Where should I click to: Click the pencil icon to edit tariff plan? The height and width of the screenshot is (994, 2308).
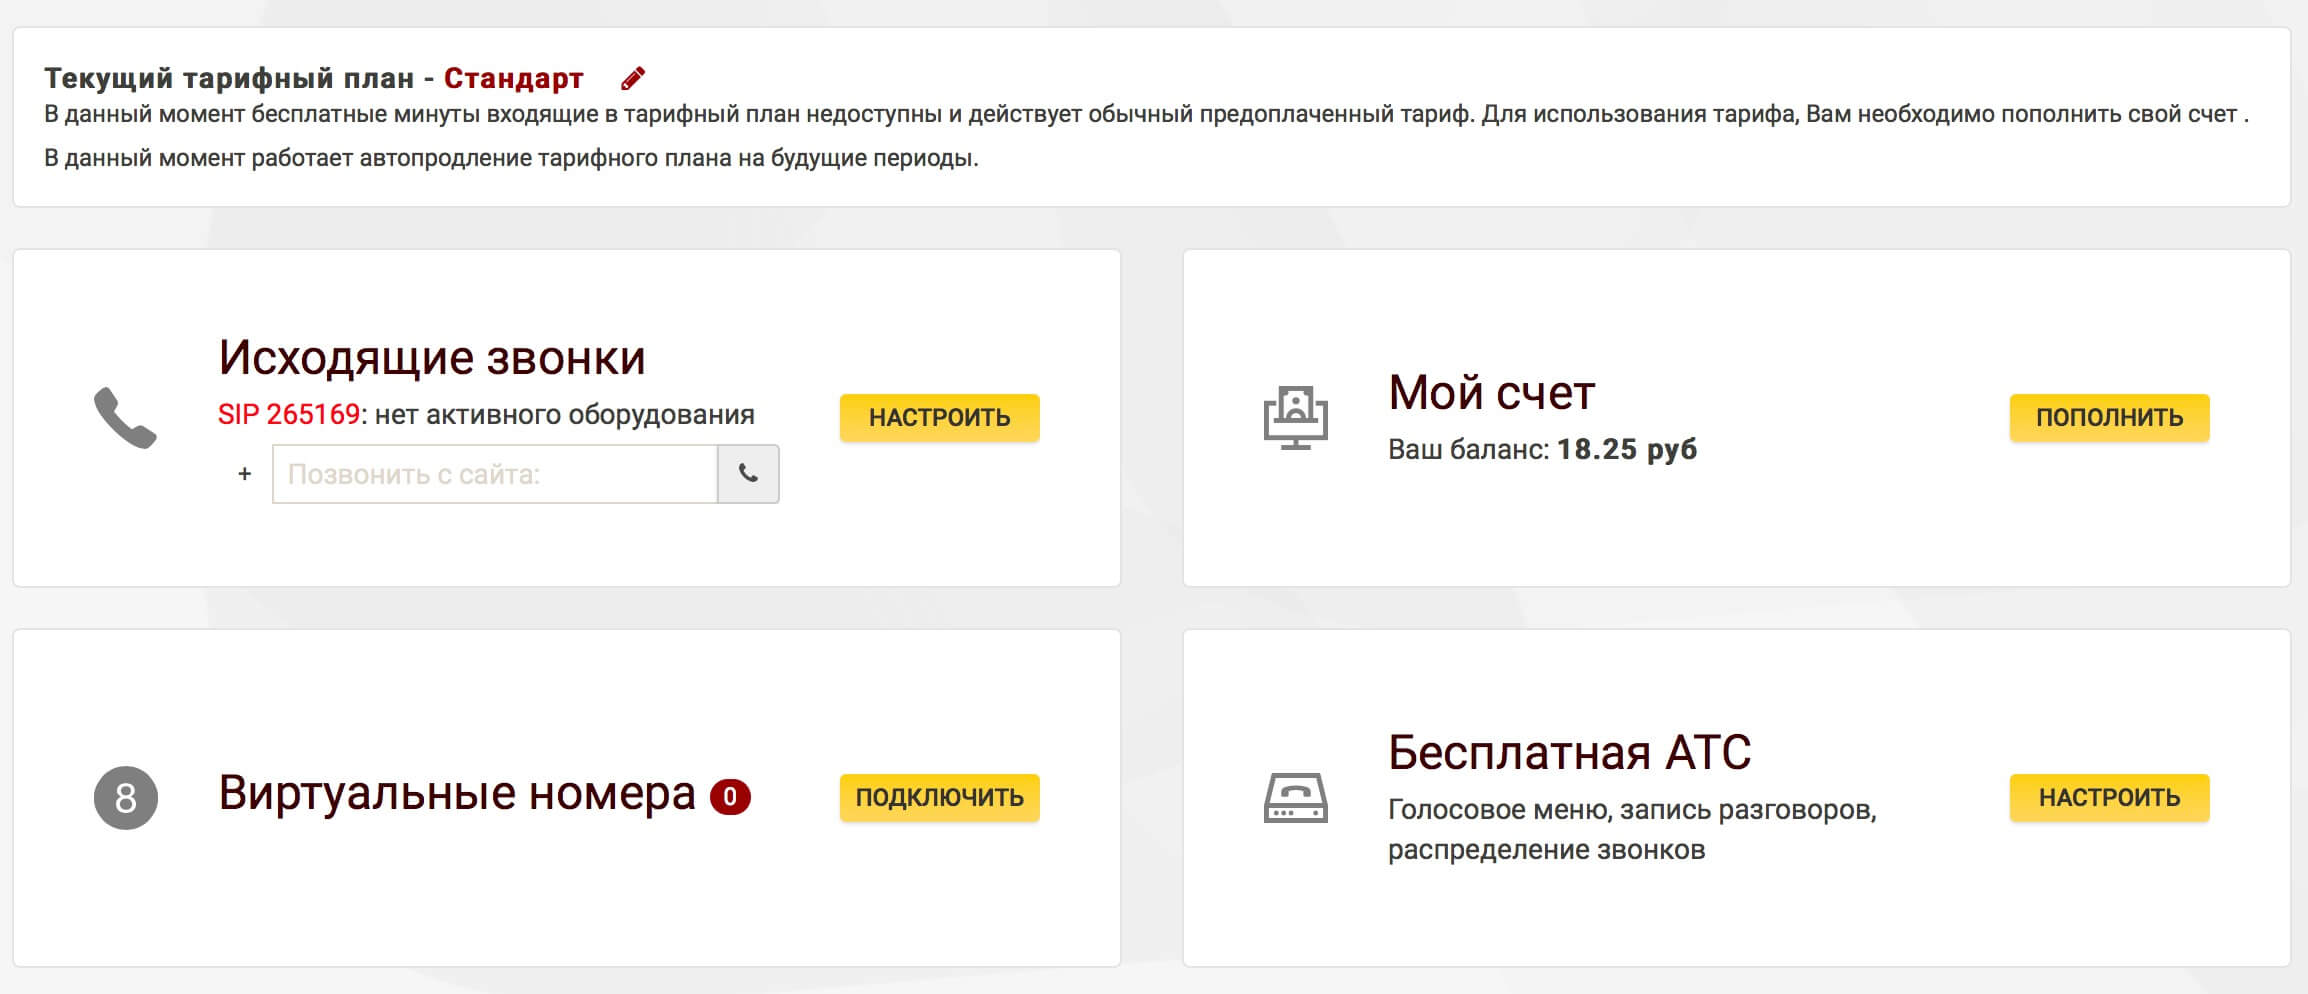click(632, 78)
